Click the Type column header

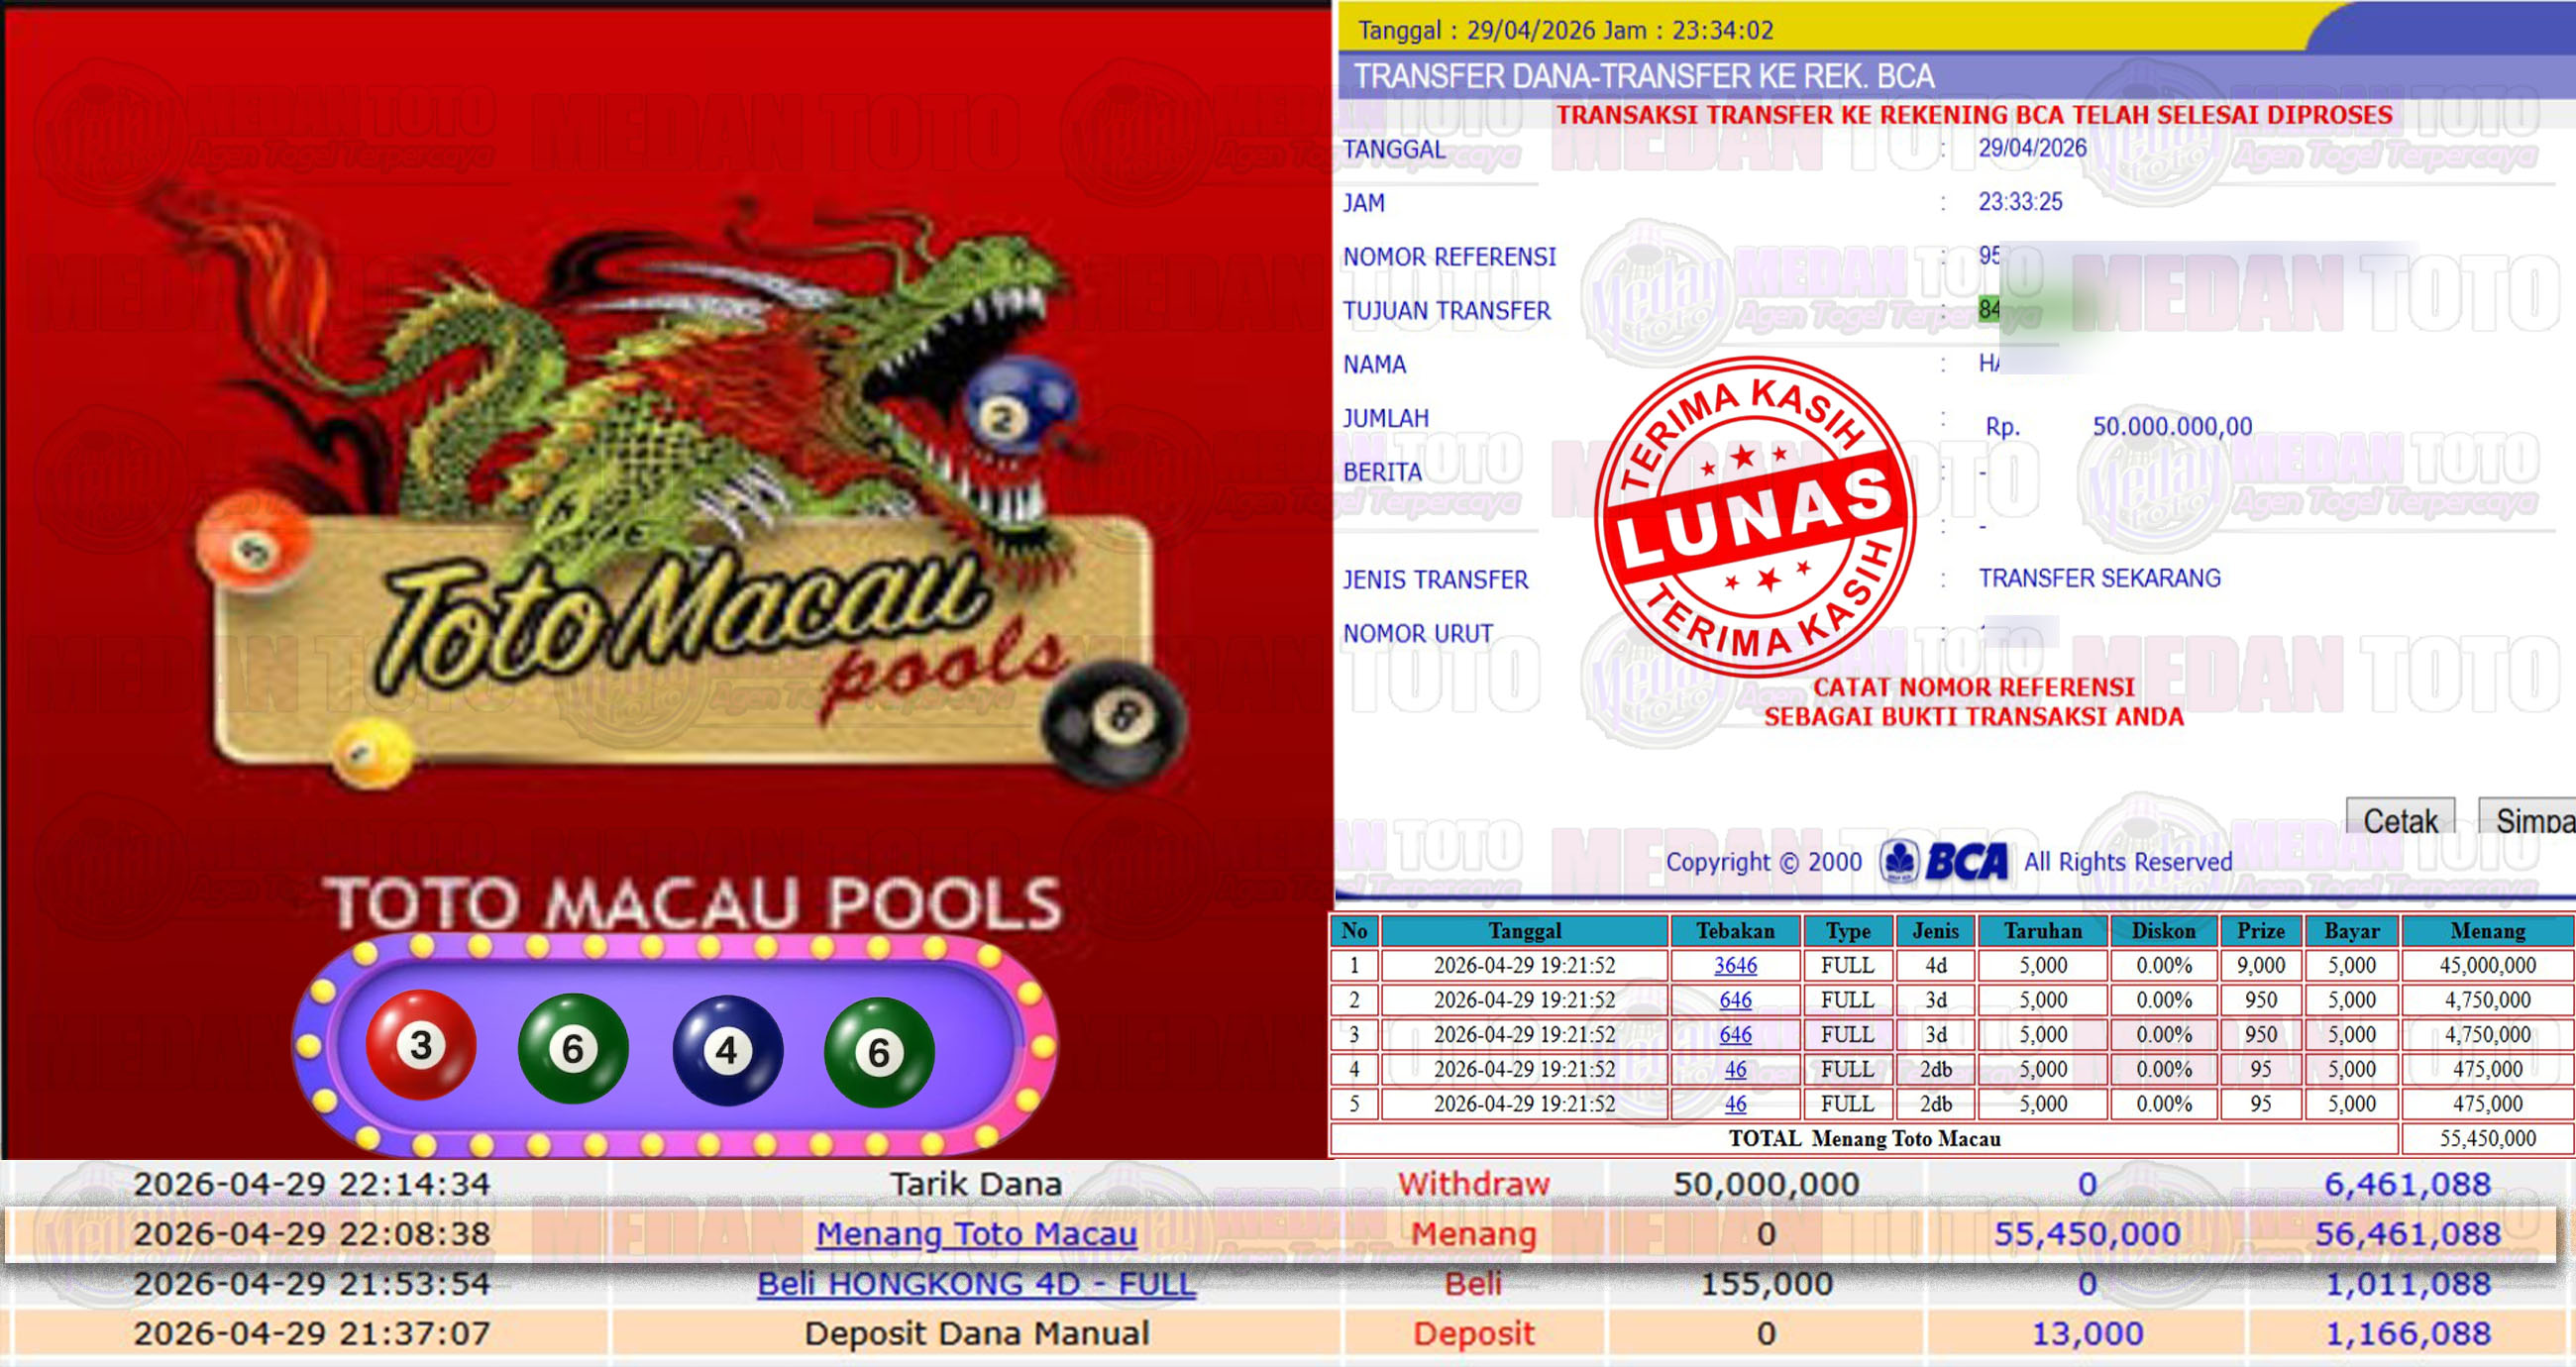point(1847,931)
